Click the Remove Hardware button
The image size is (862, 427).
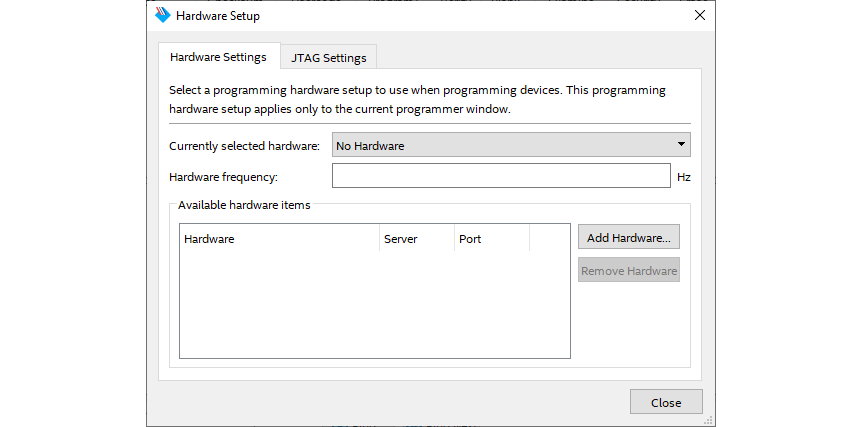click(x=628, y=270)
